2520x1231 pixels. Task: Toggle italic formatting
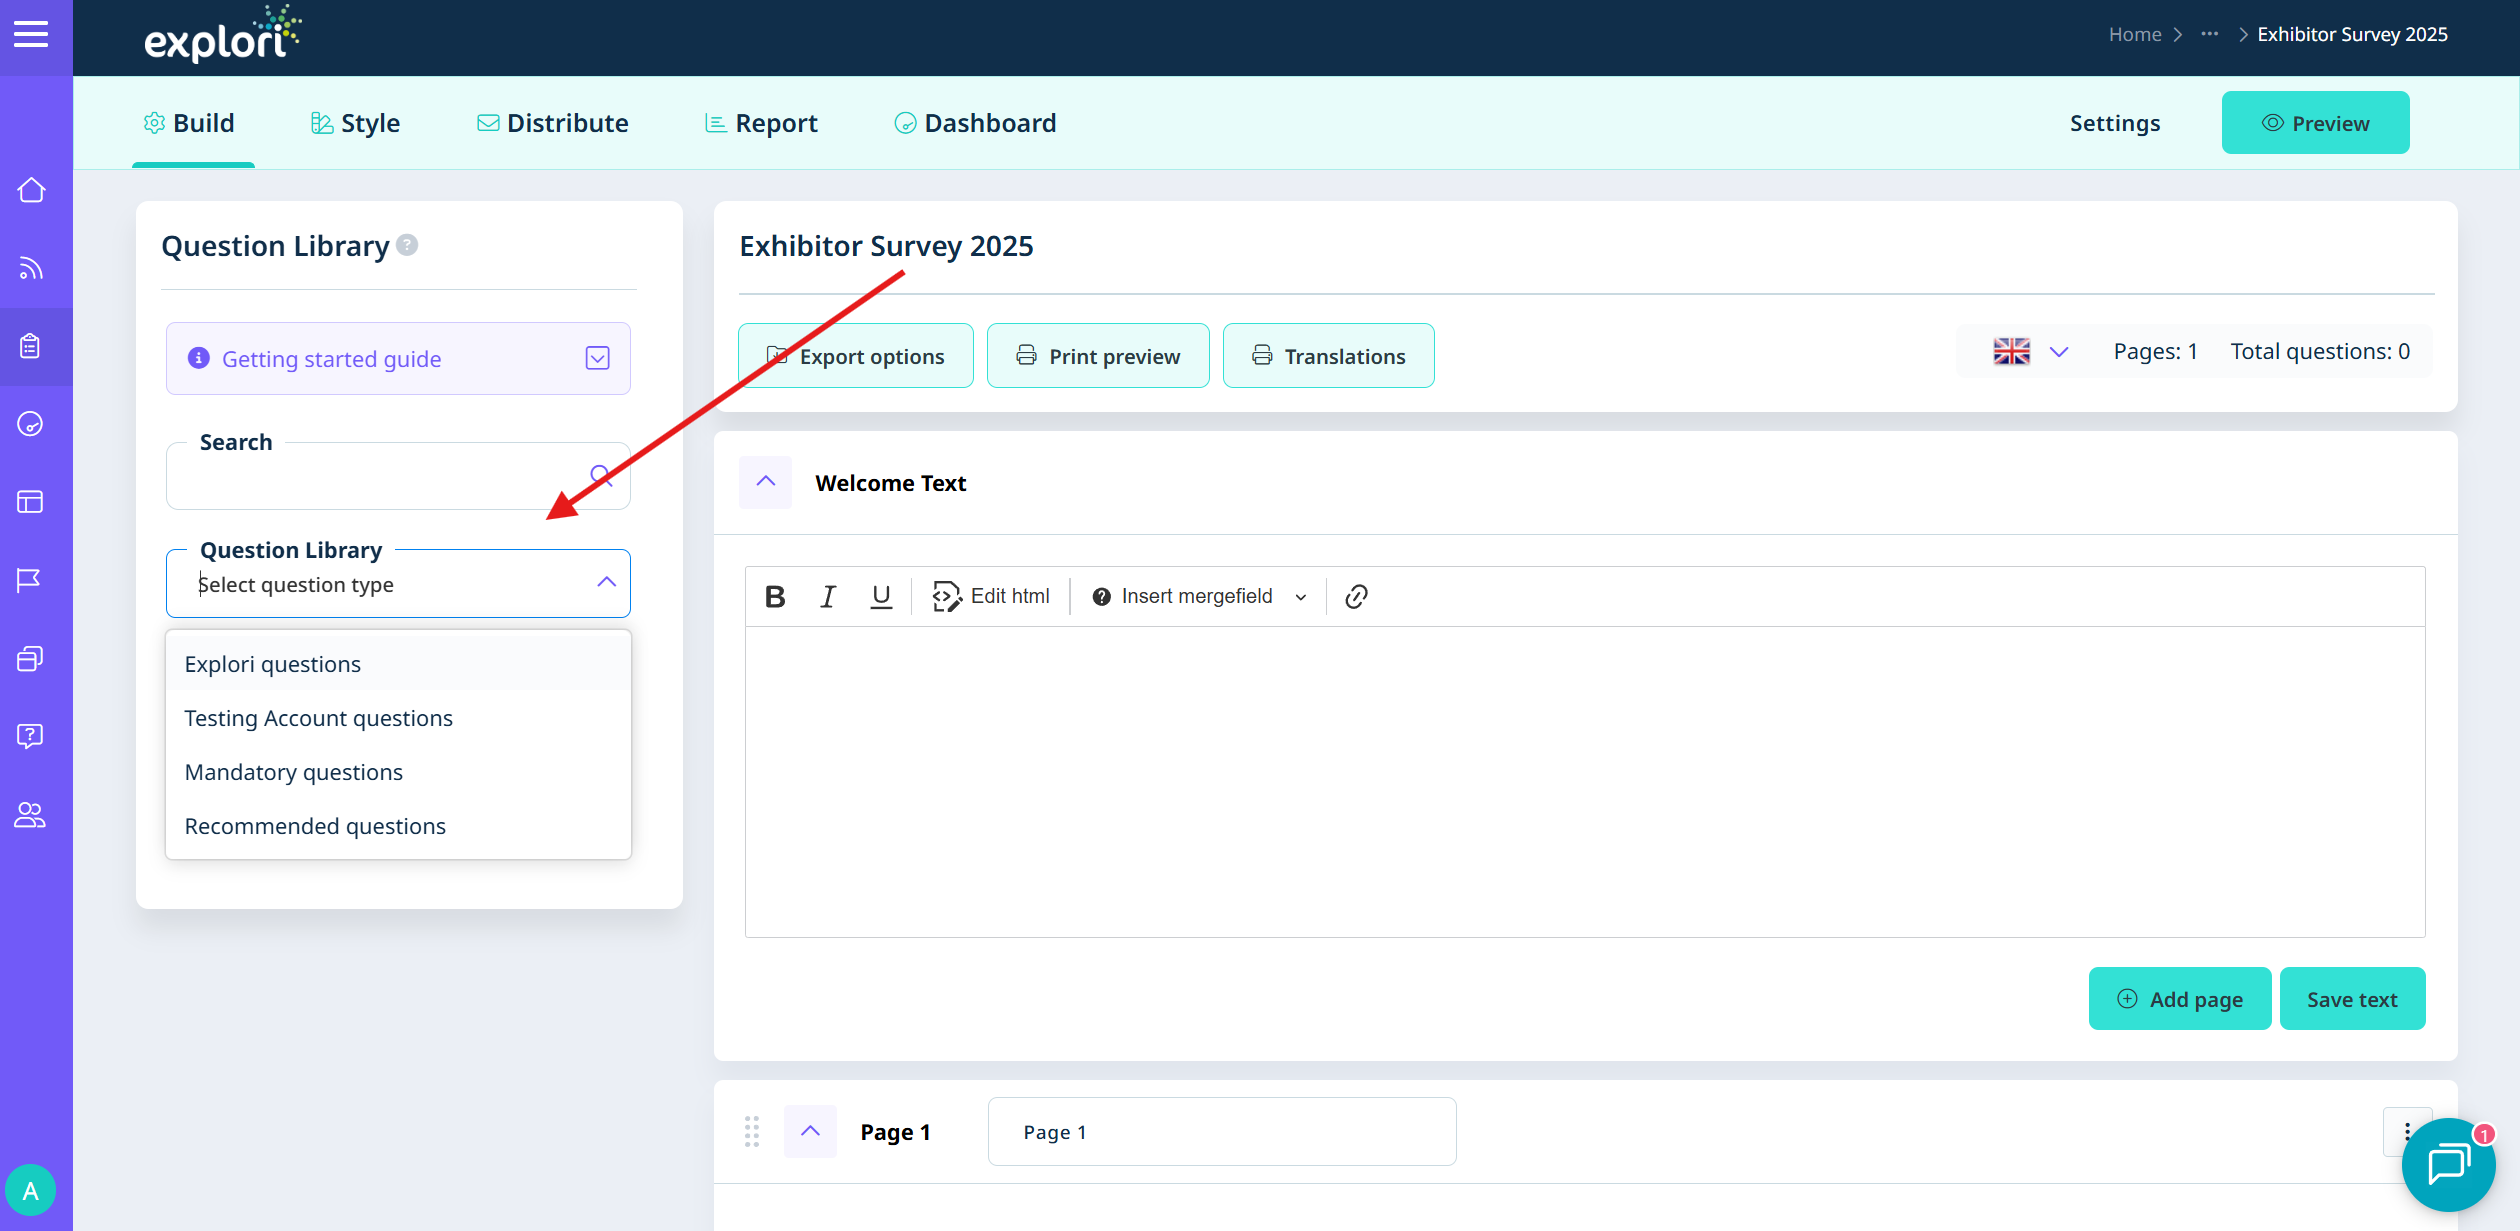coord(828,597)
